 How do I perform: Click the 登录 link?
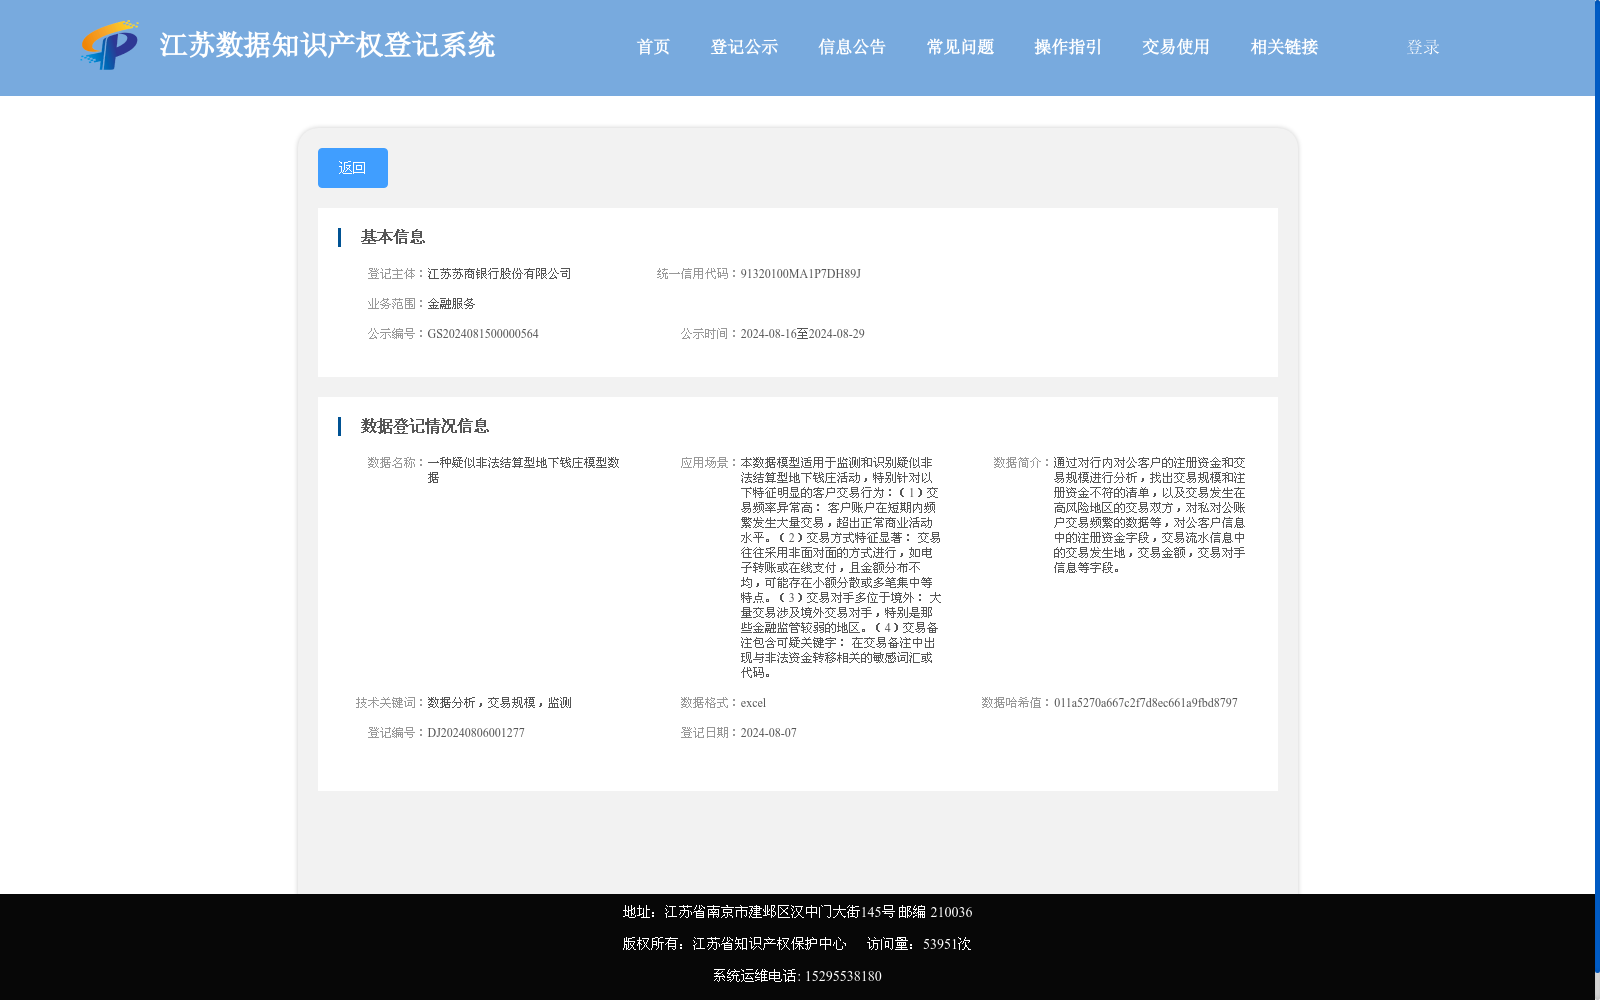click(x=1423, y=47)
